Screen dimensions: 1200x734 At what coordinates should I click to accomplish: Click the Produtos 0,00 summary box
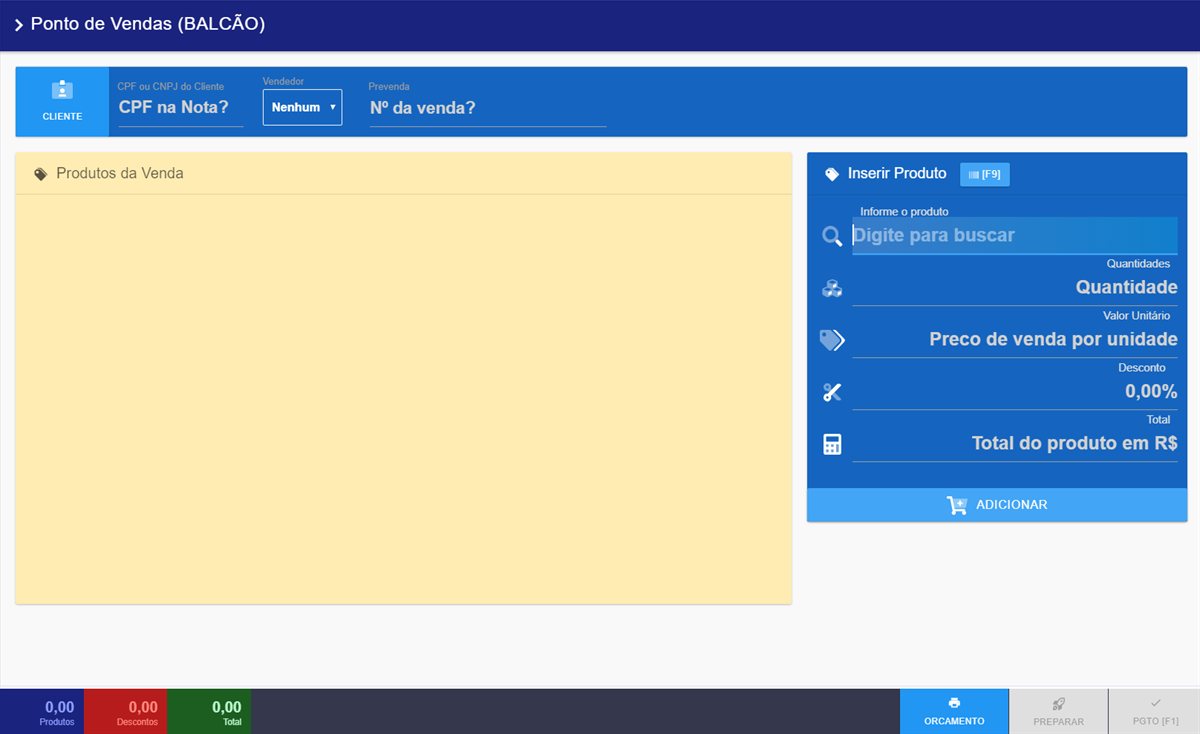pos(42,712)
